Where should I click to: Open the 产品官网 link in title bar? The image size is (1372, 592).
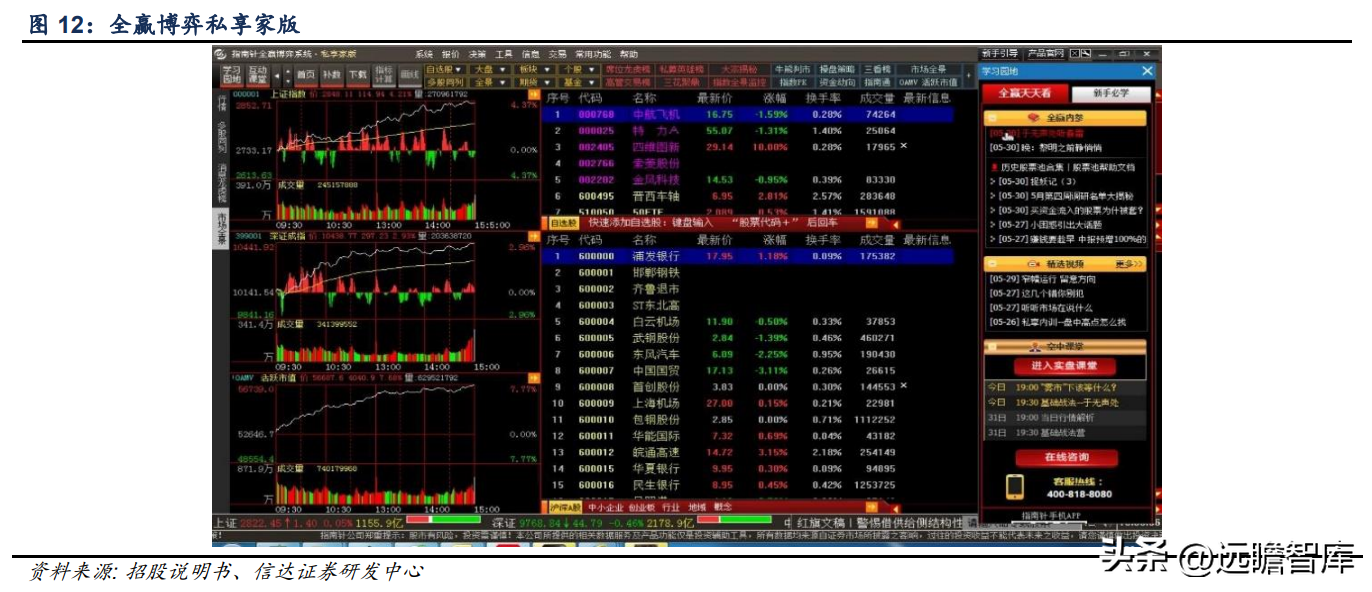pos(1044,53)
